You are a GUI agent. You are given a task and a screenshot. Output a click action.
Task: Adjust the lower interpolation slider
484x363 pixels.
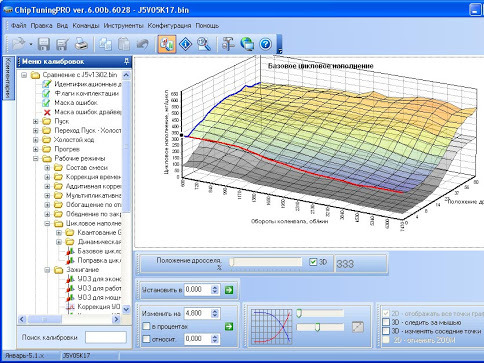320,327
